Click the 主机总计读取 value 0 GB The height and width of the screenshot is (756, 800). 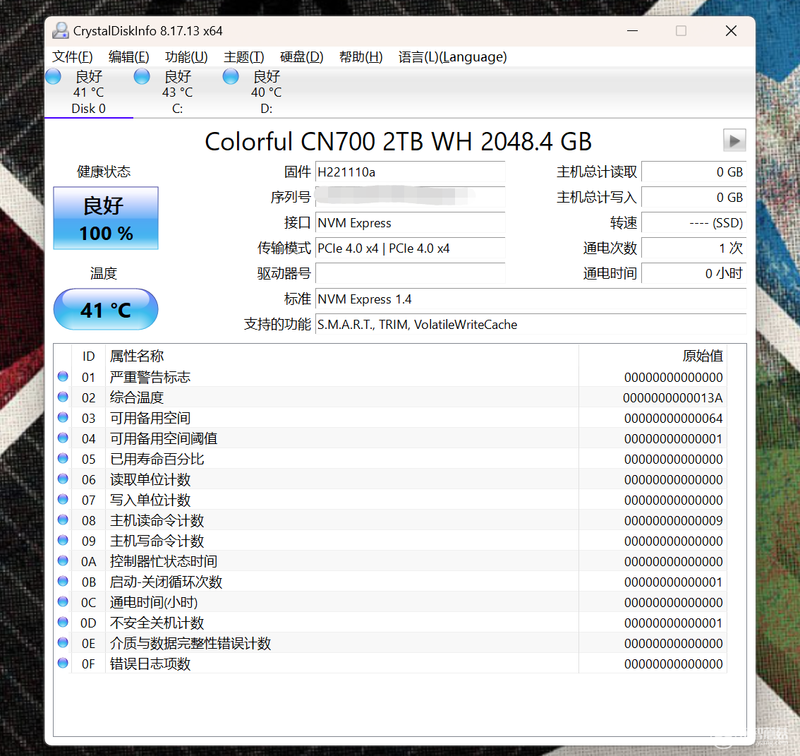[694, 172]
